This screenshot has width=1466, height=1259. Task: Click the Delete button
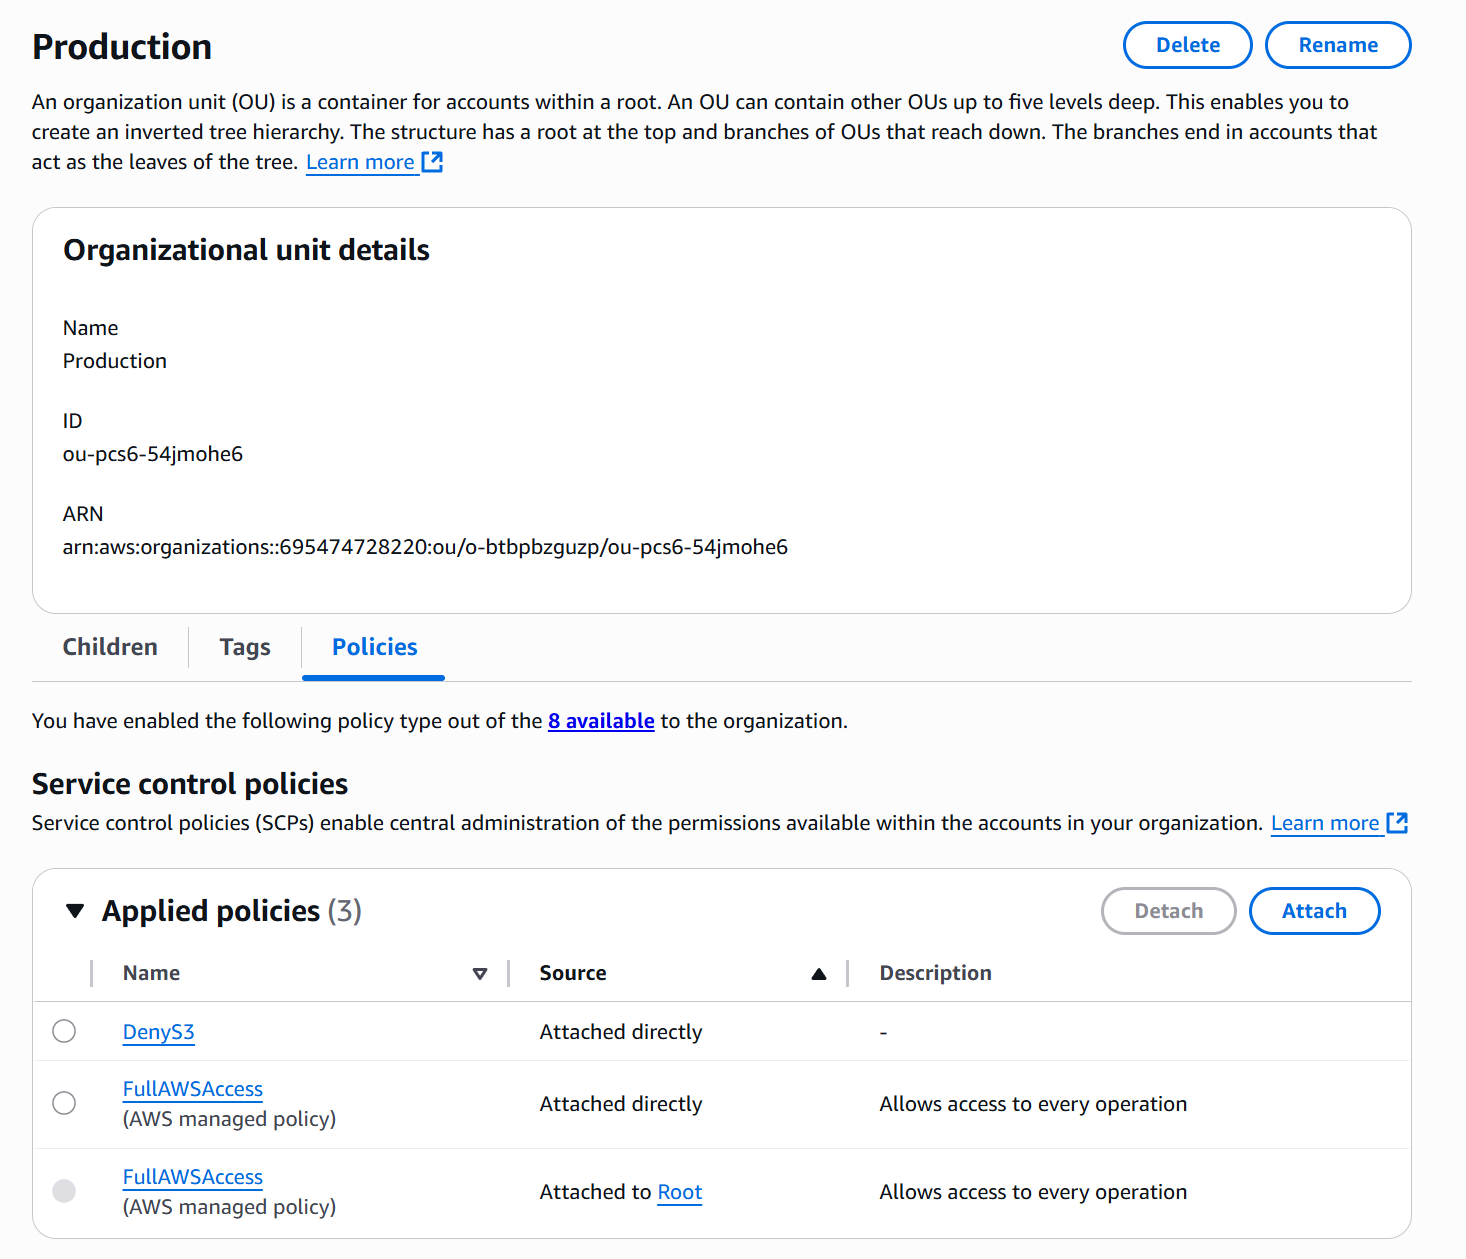(x=1187, y=45)
